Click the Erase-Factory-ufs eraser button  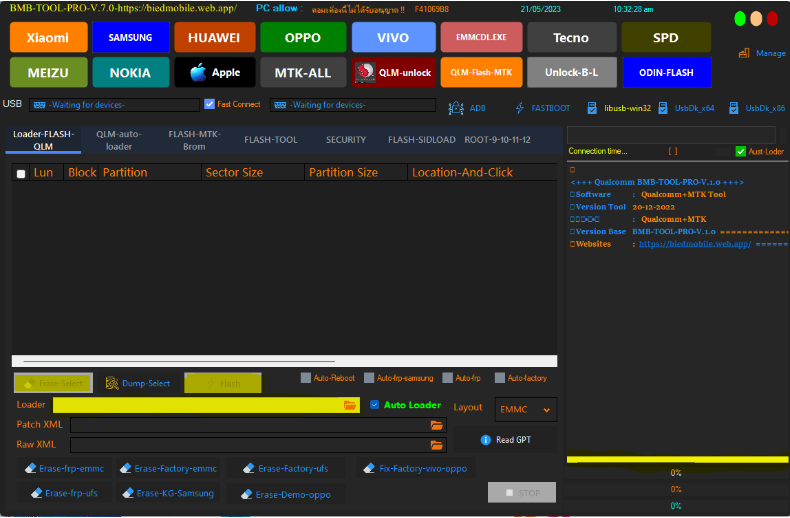point(285,468)
